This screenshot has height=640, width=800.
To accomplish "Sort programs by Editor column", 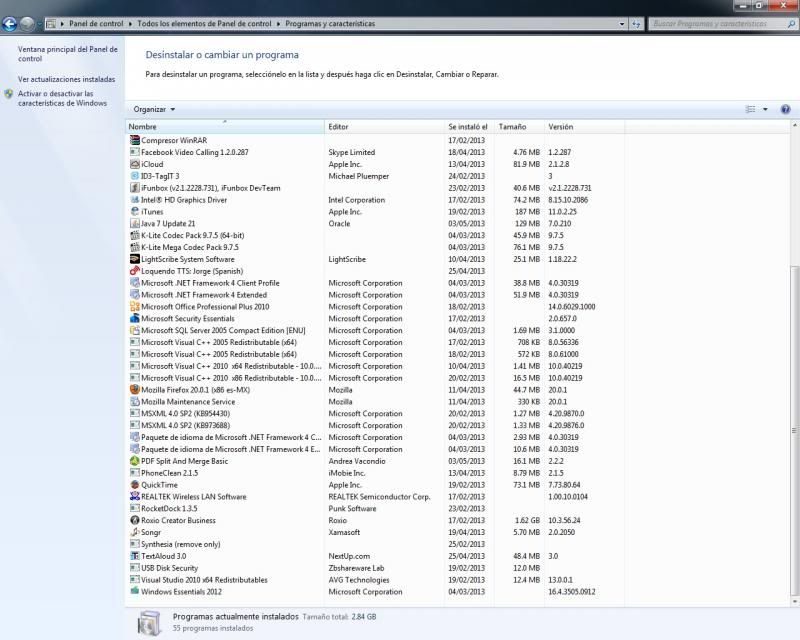I will [x=384, y=127].
